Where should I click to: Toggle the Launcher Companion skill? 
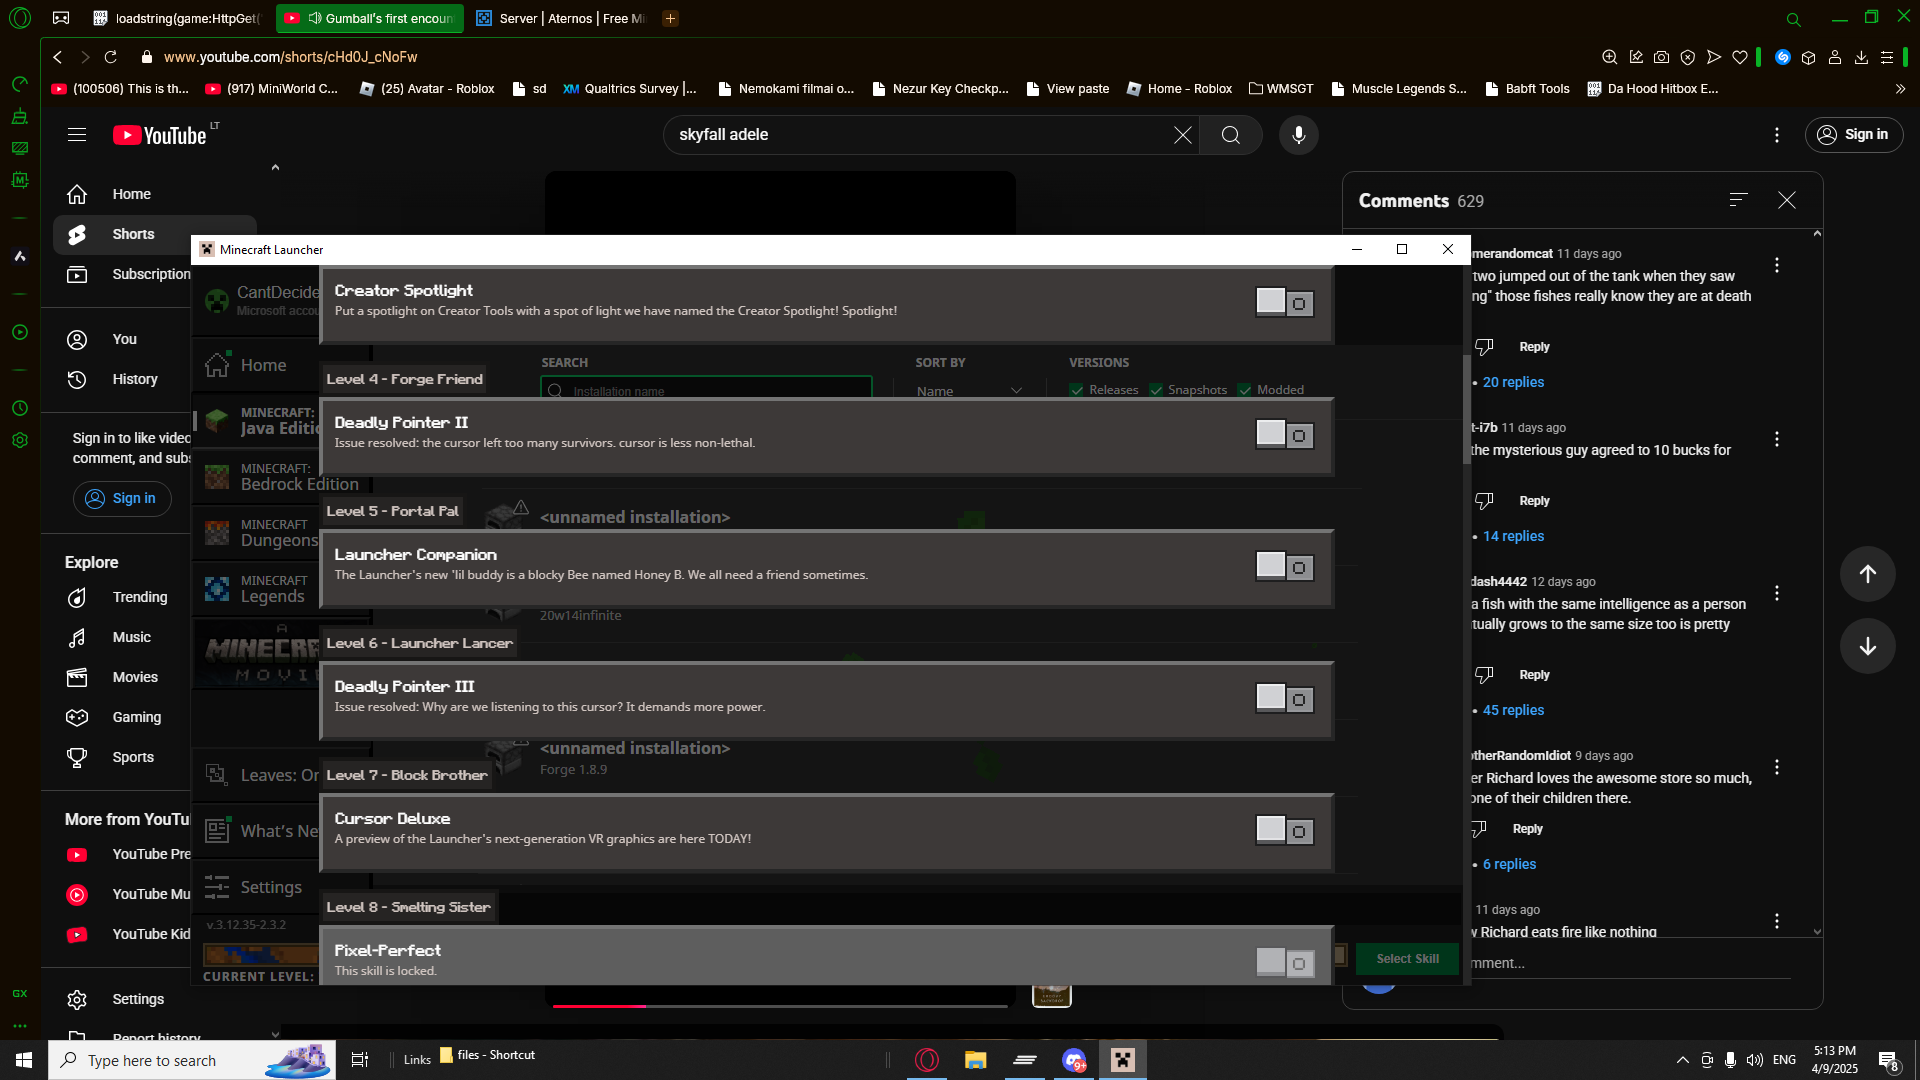click(1285, 566)
